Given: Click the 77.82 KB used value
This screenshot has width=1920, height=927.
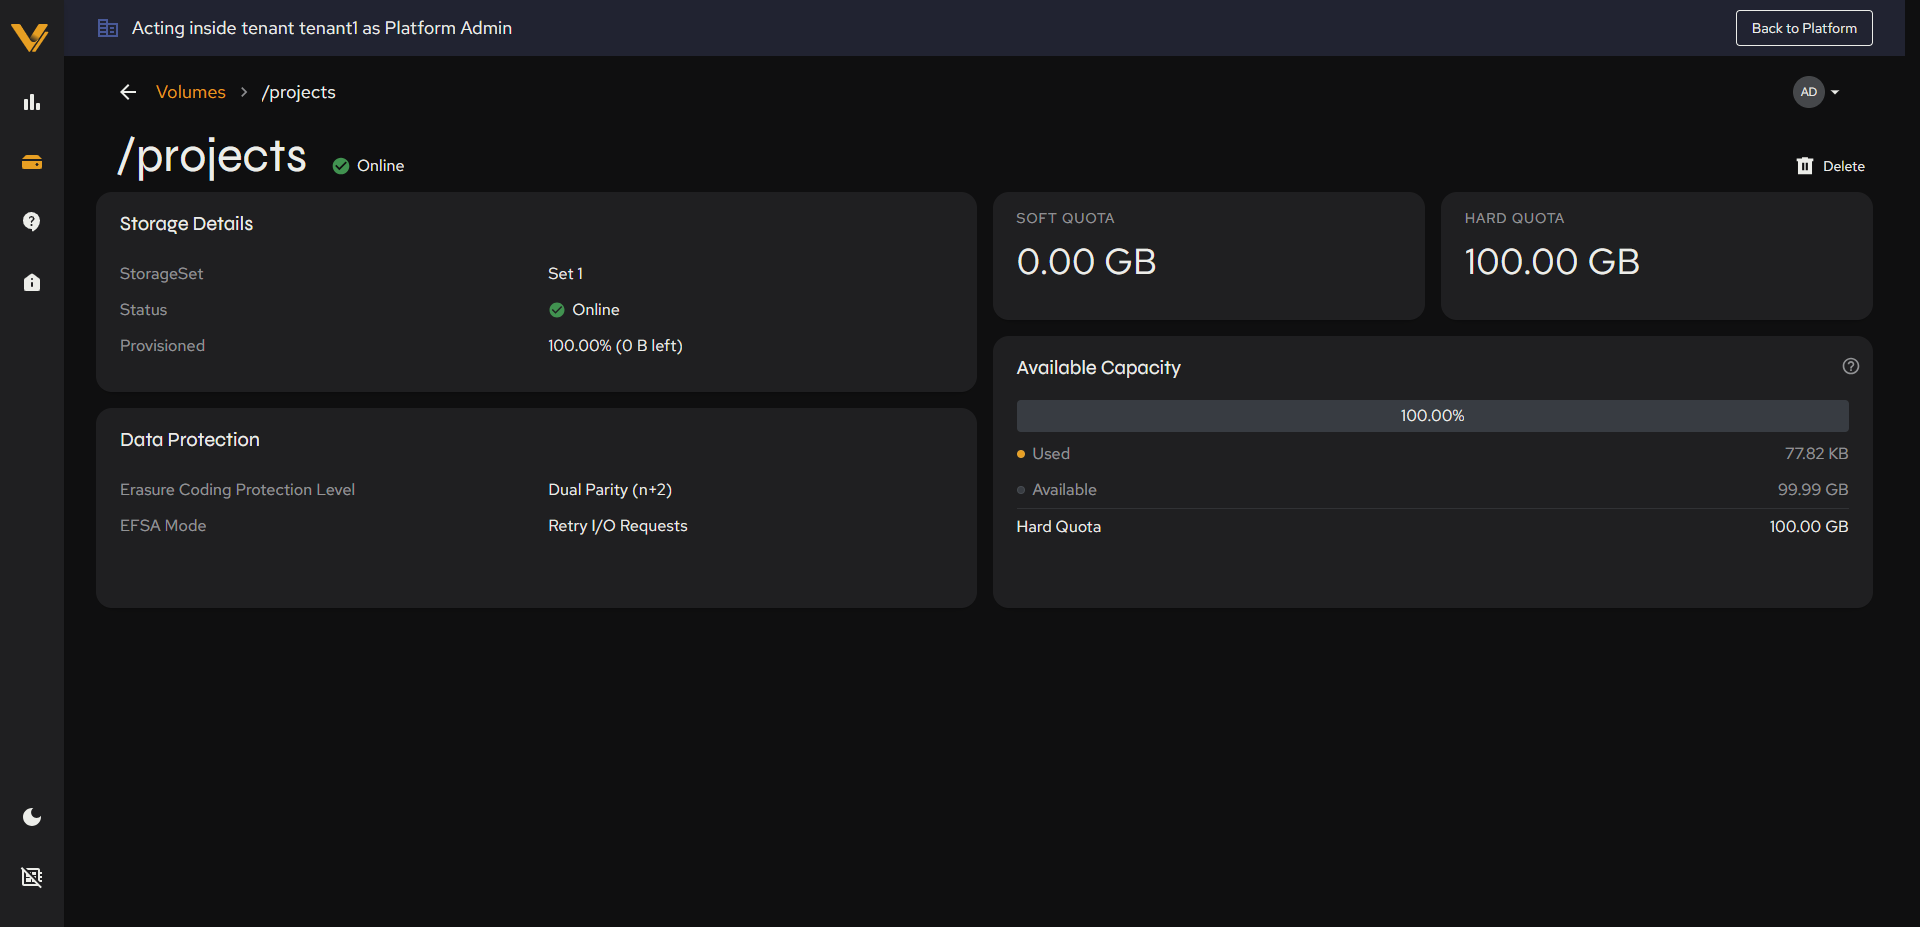Looking at the screenshot, I should [1816, 454].
